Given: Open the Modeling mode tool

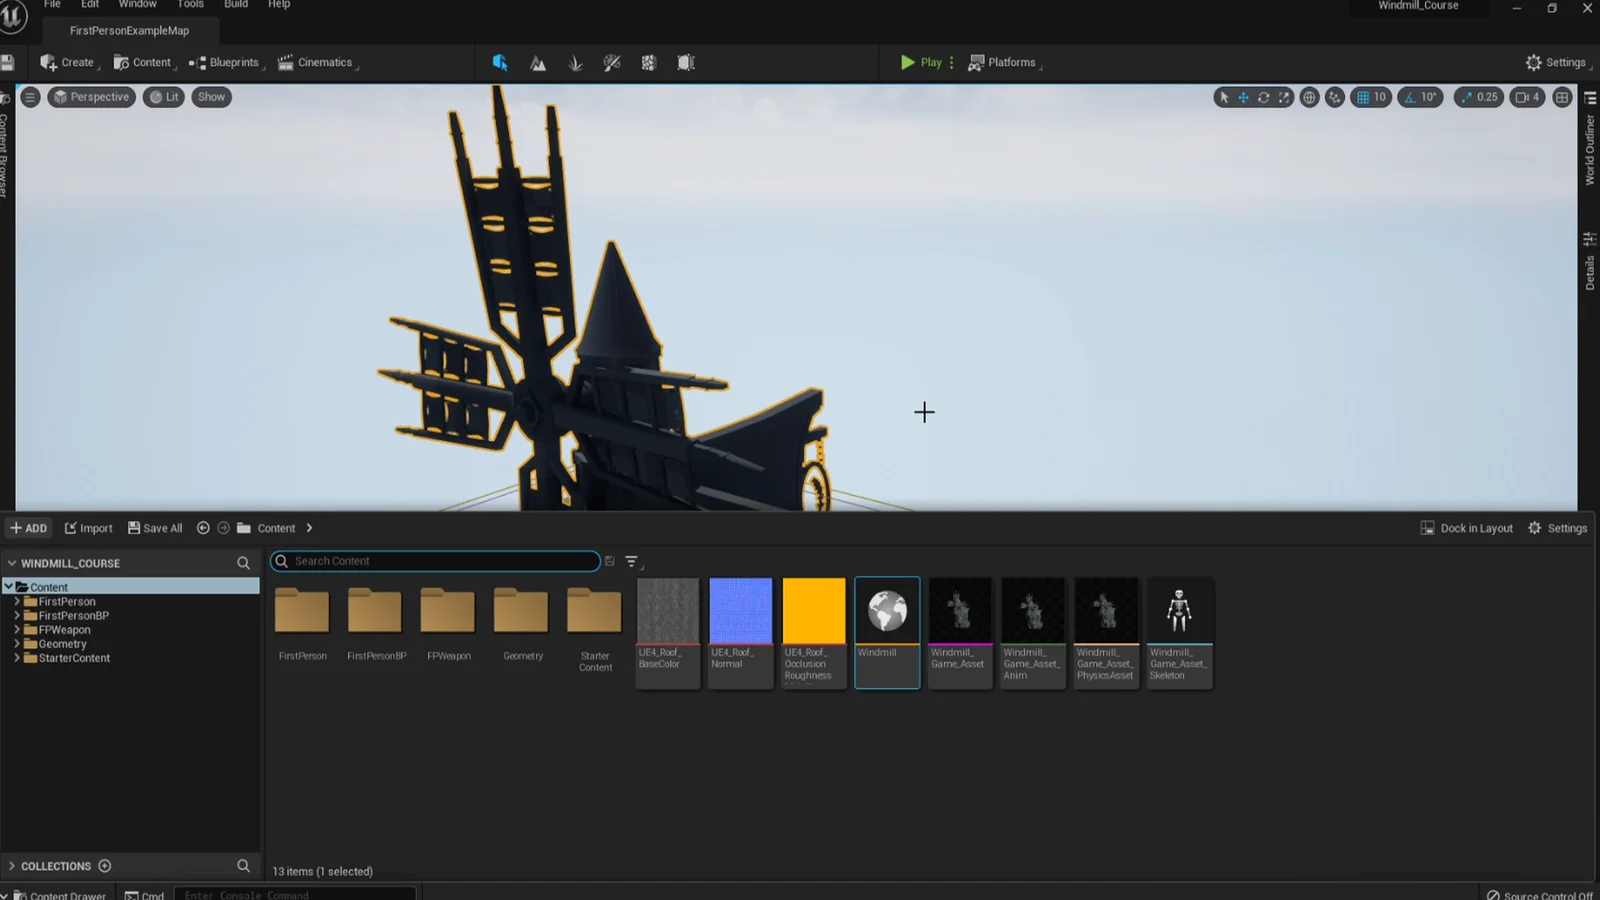Looking at the screenshot, I should 686,62.
